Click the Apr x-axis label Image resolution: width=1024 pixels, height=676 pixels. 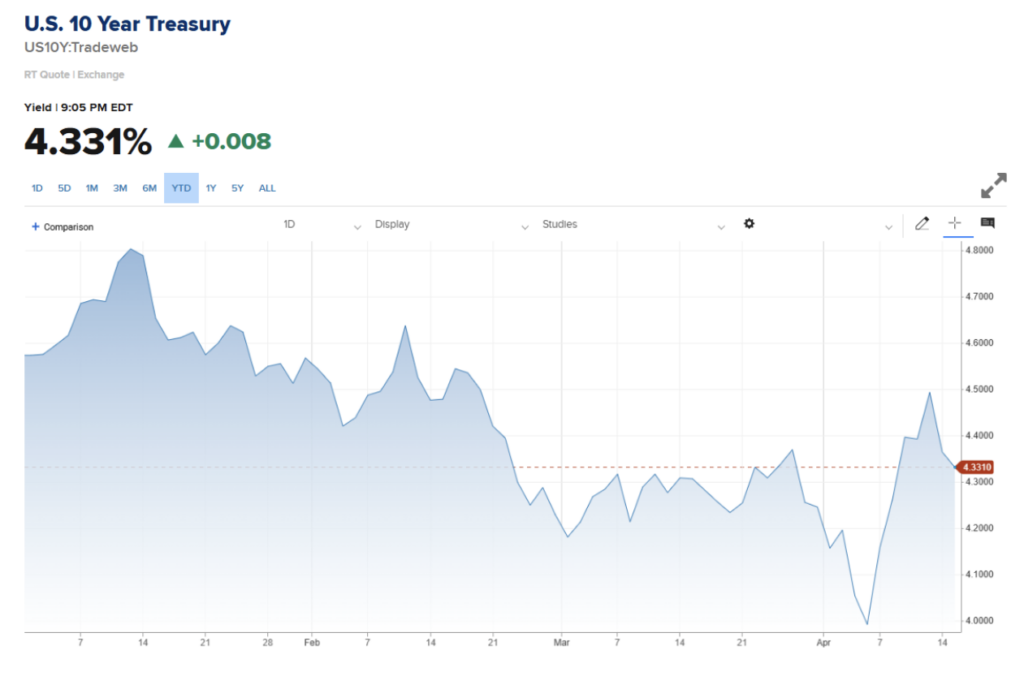point(824,643)
